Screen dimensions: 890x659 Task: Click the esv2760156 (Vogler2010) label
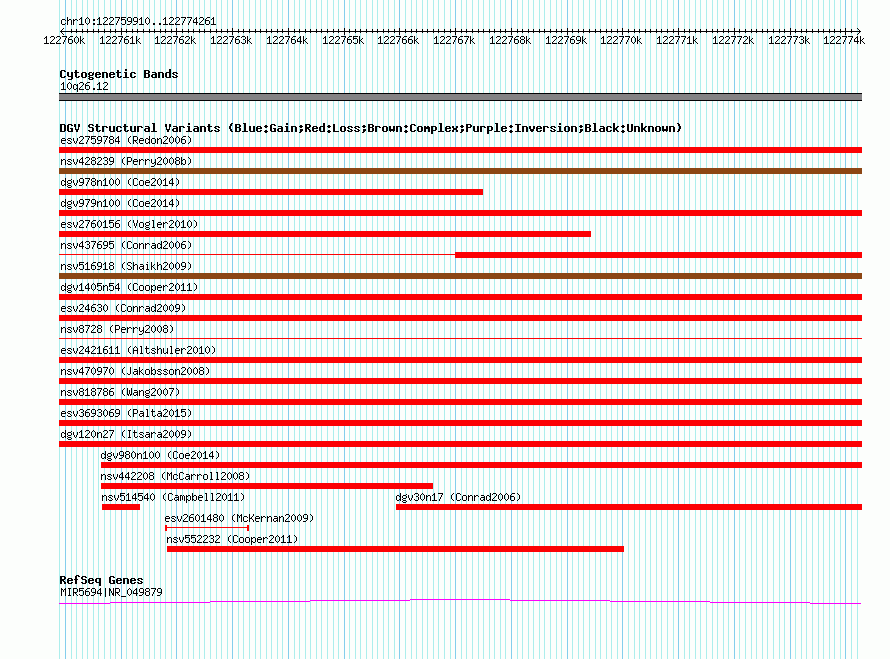pyautogui.click(x=129, y=224)
